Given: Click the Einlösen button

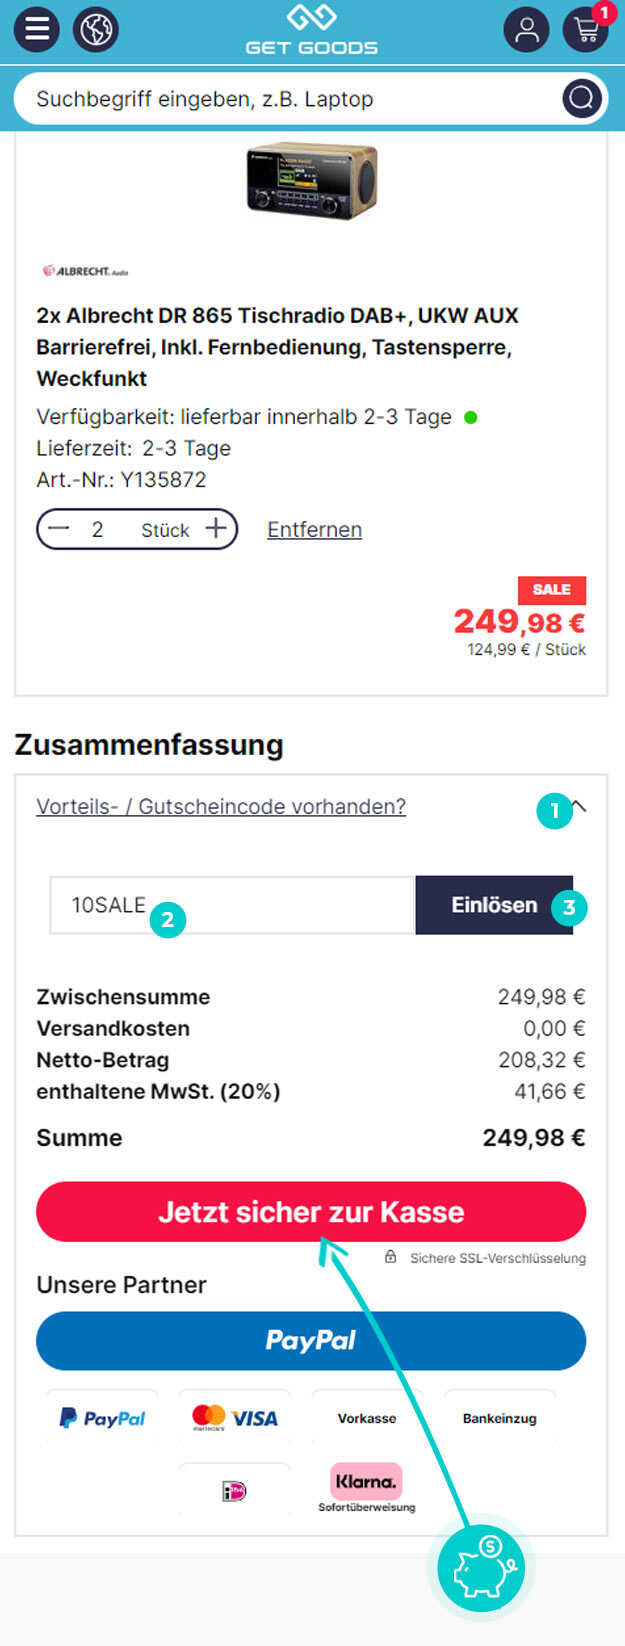Looking at the screenshot, I should 494,905.
